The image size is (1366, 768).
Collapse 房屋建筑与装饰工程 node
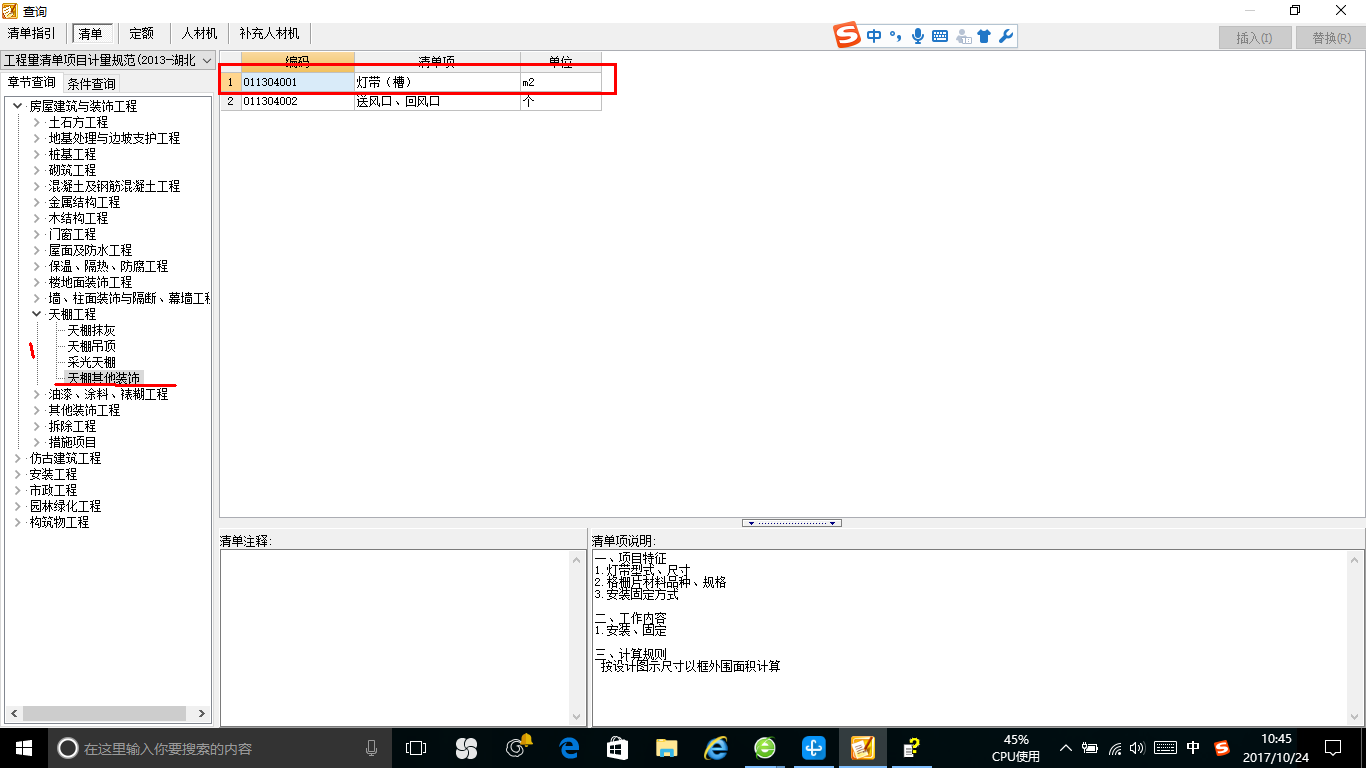pyautogui.click(x=17, y=106)
